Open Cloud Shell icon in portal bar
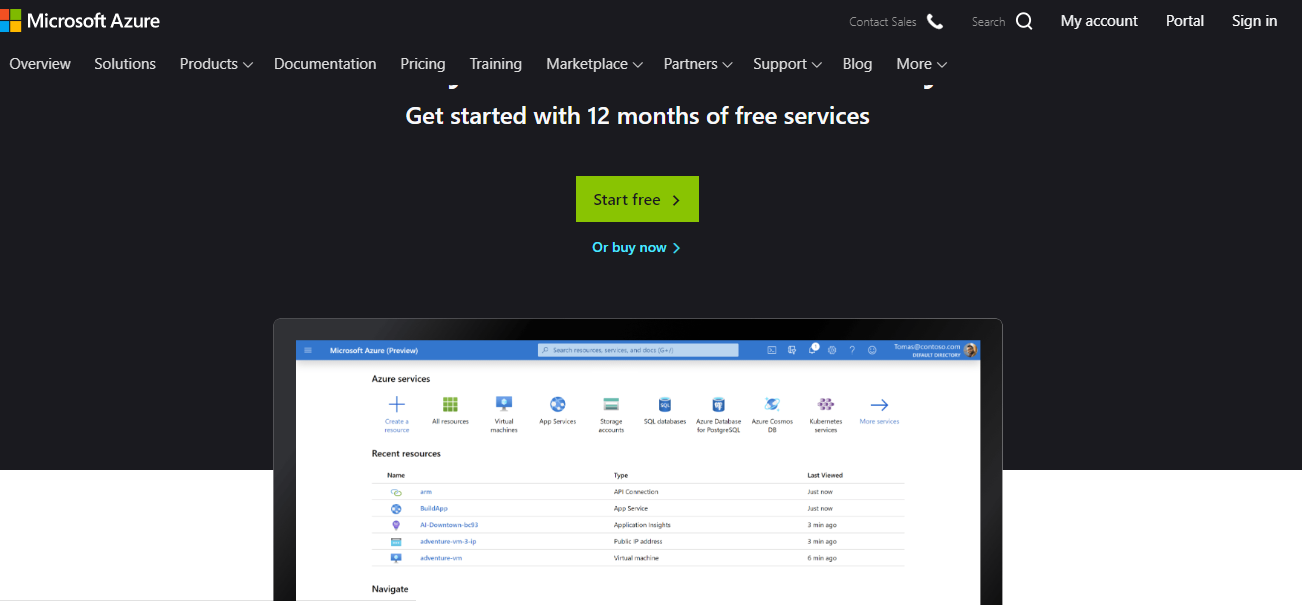Screen dimensions: 1302x605 pos(772,350)
